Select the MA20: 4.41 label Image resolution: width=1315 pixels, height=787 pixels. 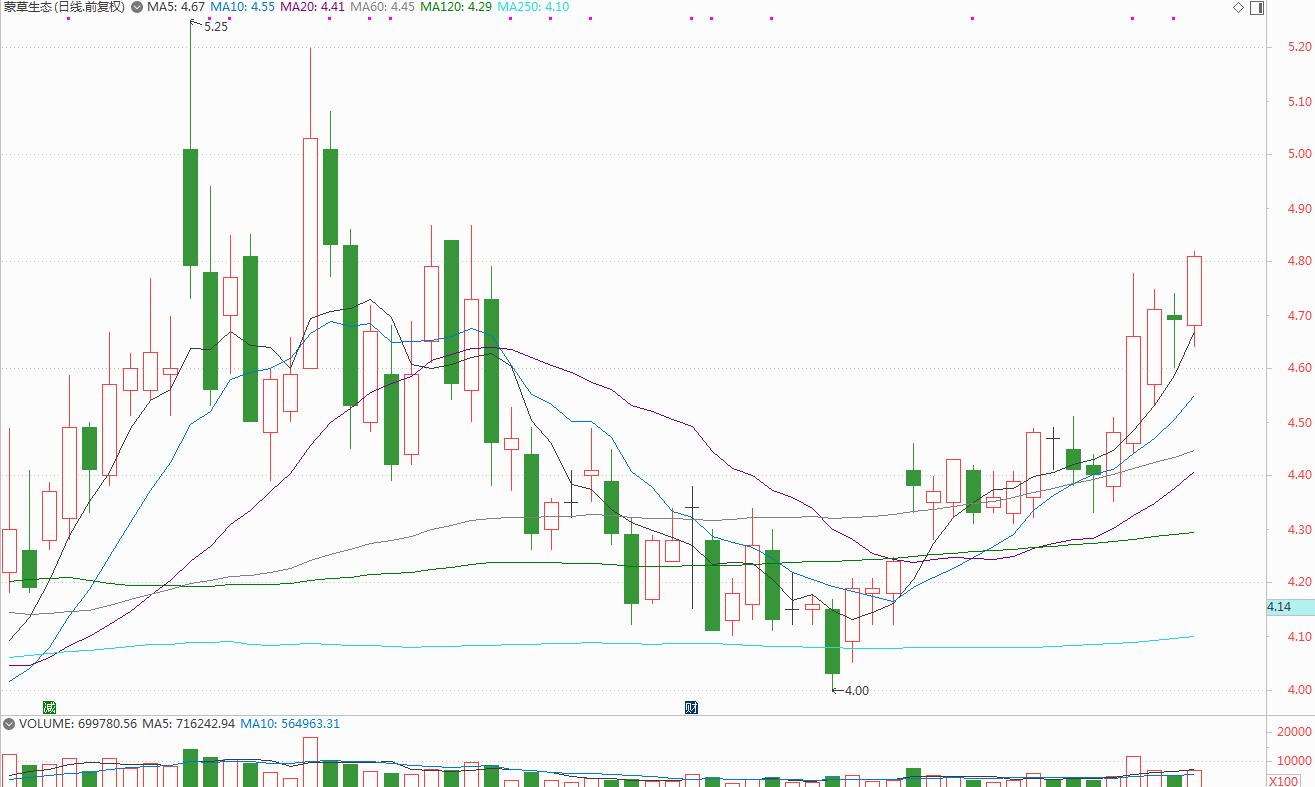(x=312, y=7)
